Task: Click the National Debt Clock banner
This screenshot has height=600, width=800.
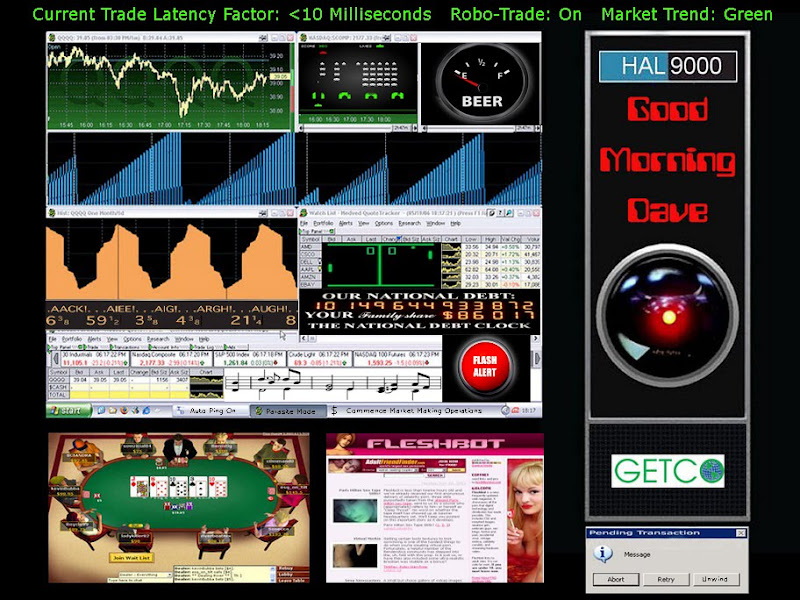Action: (x=419, y=310)
